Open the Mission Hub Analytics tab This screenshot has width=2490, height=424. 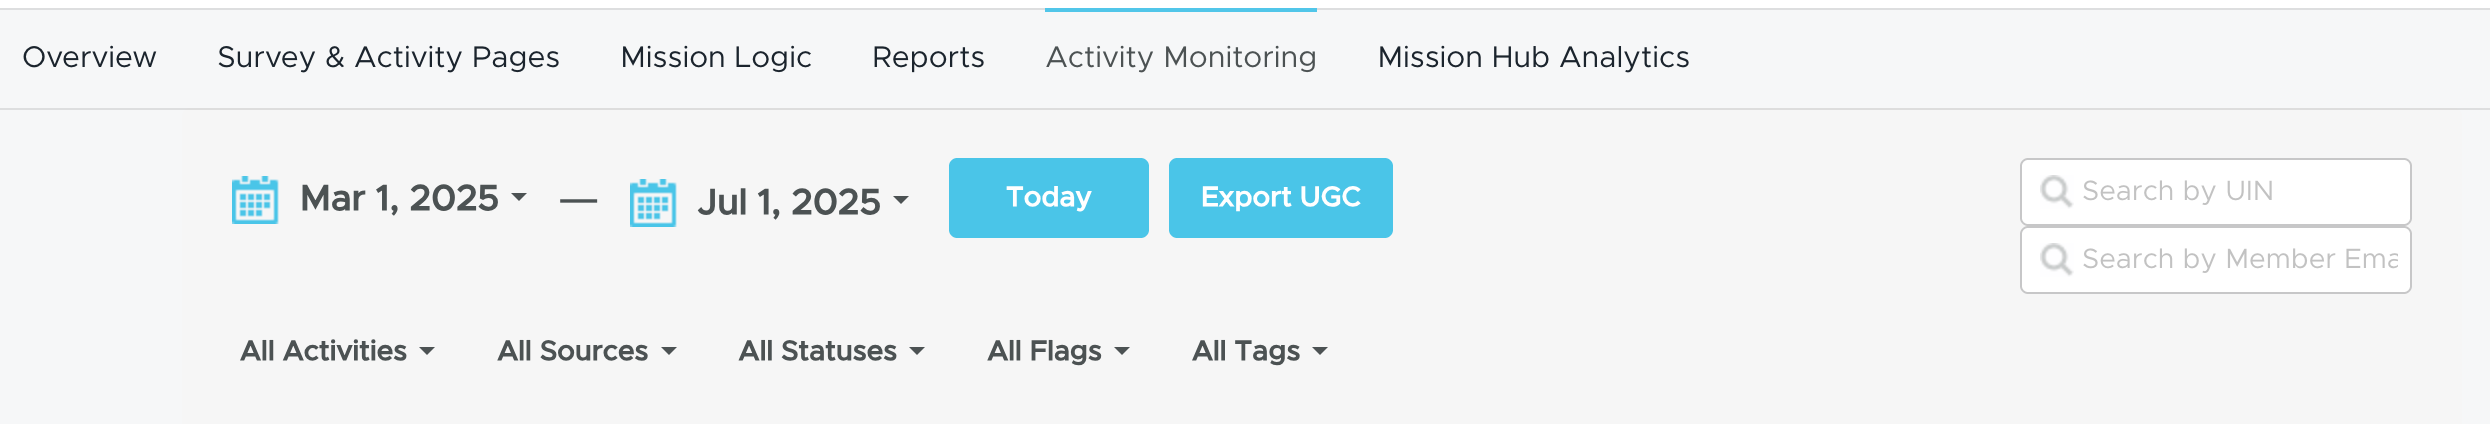point(1534,58)
